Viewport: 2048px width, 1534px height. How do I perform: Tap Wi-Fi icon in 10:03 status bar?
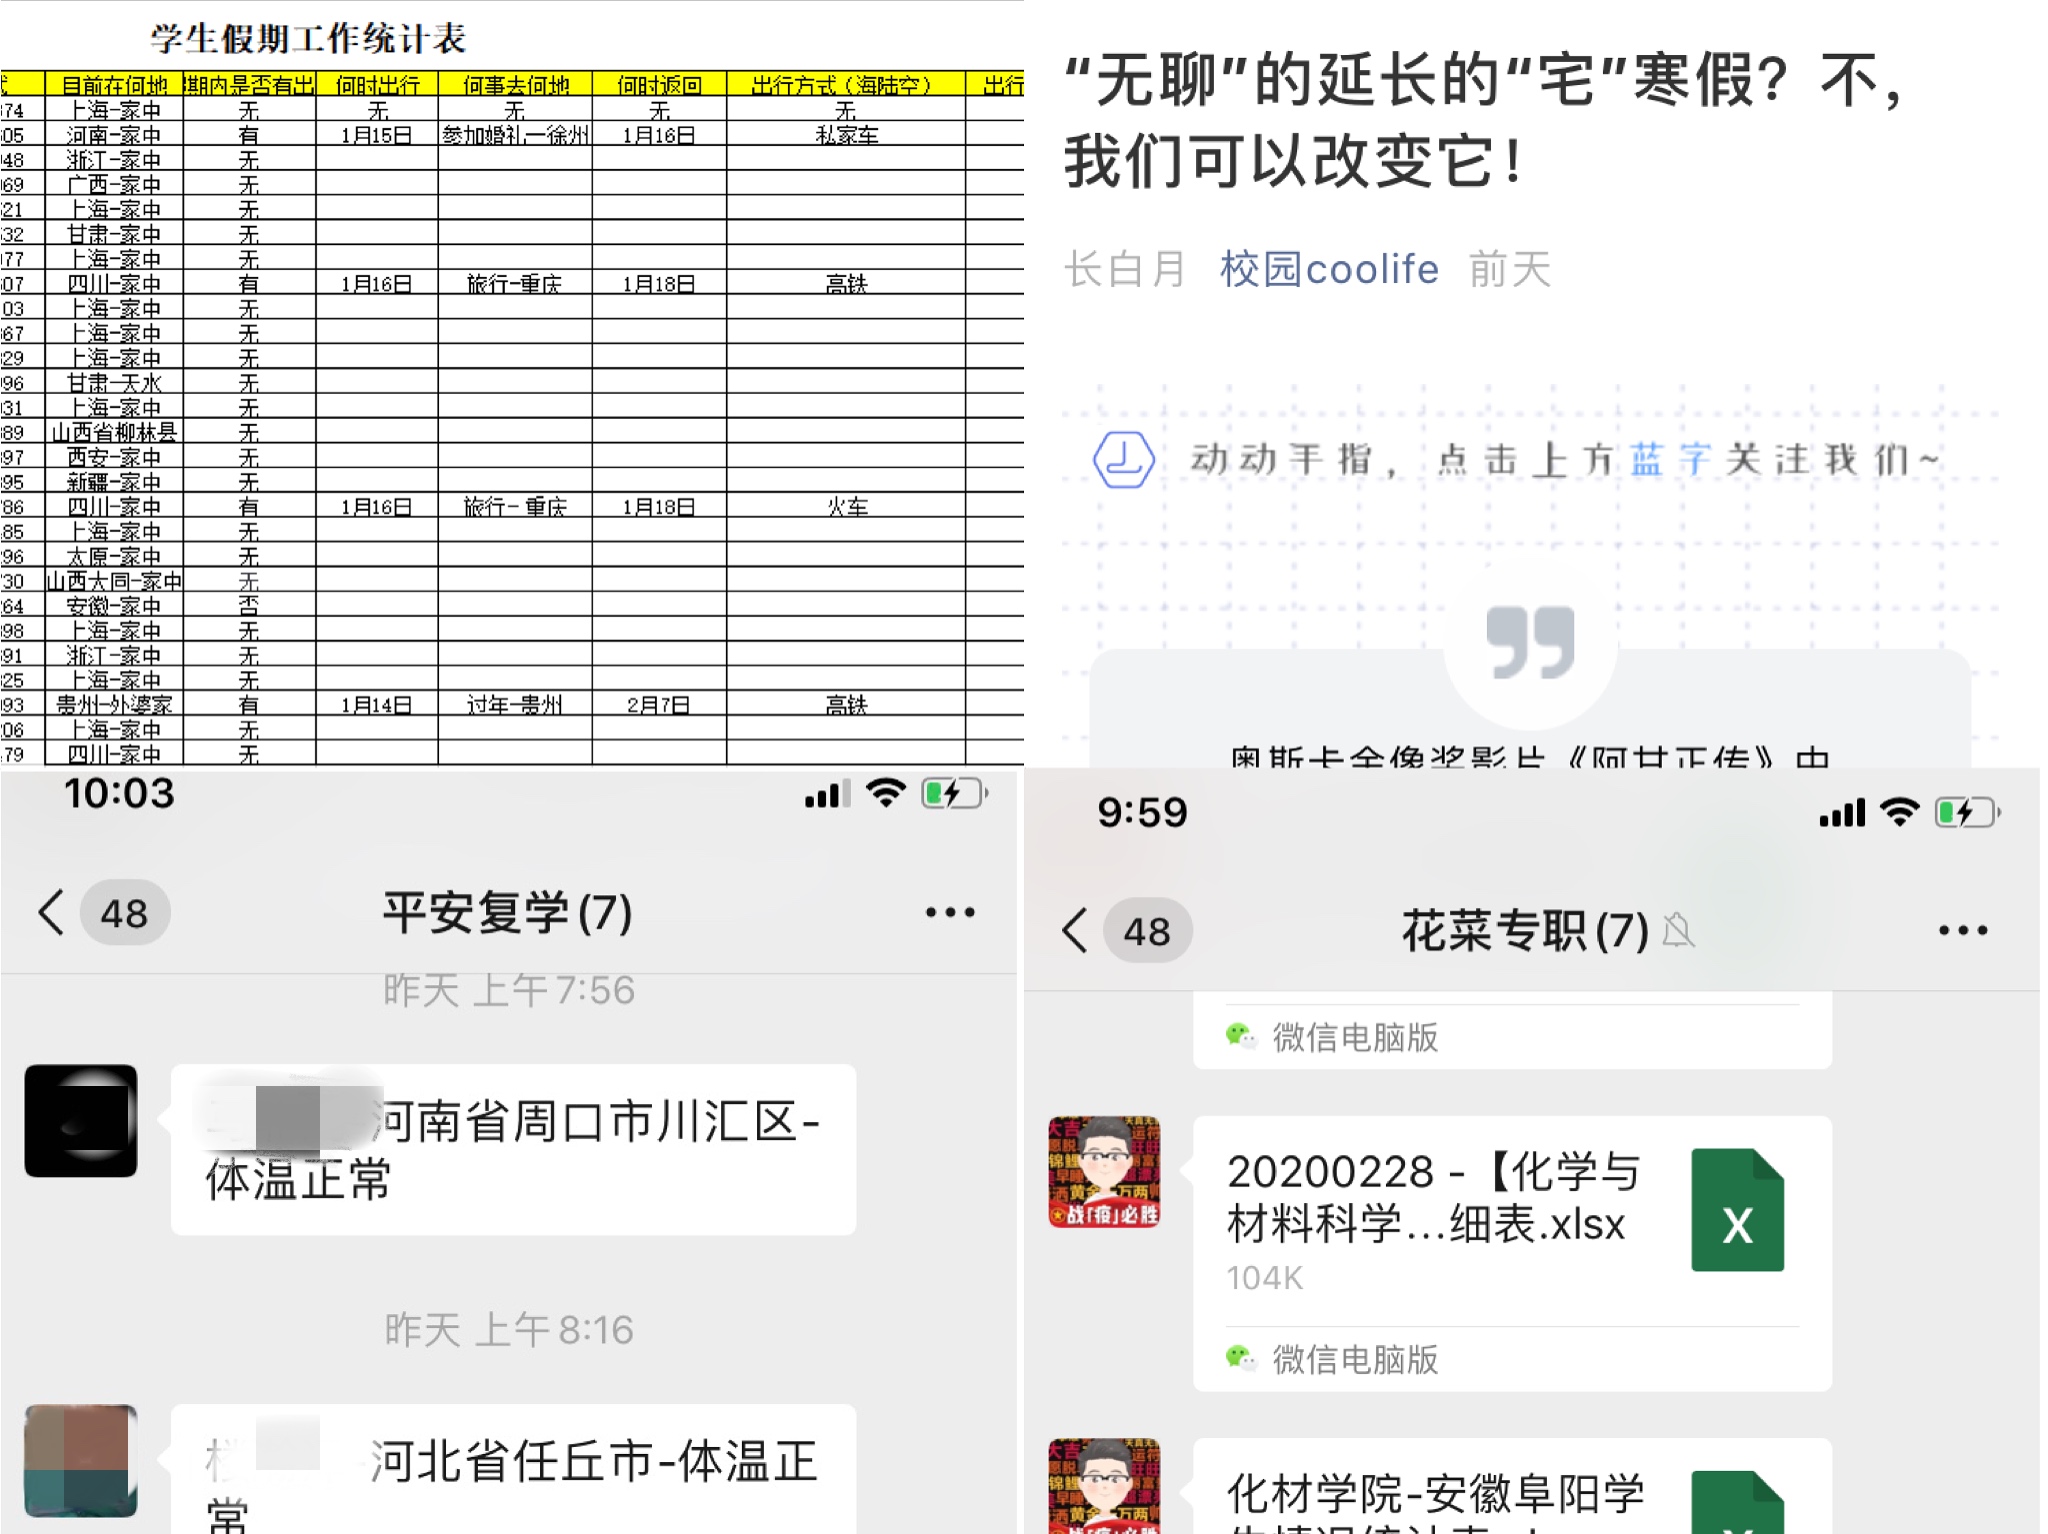(x=886, y=793)
